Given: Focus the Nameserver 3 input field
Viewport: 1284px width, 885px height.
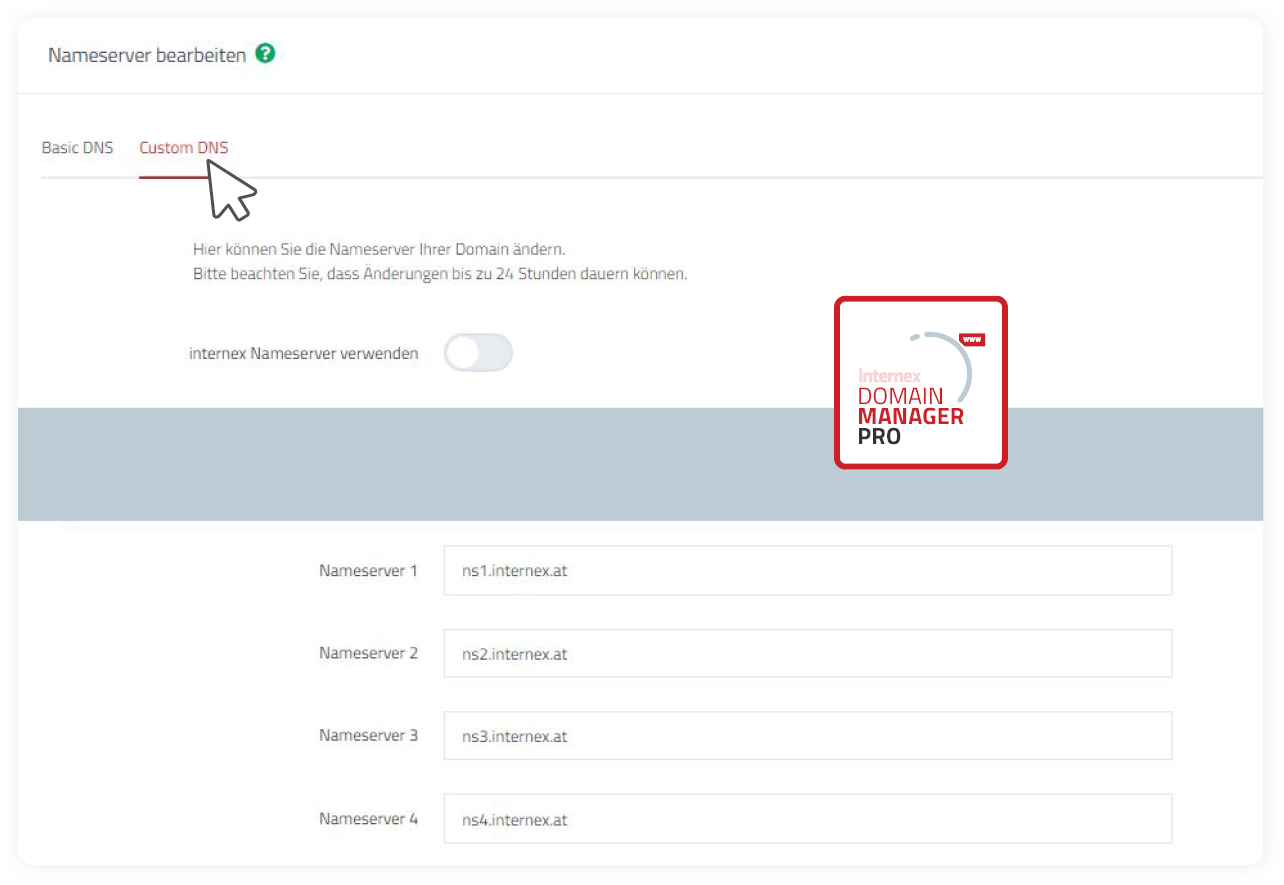Looking at the screenshot, I should coord(808,736).
